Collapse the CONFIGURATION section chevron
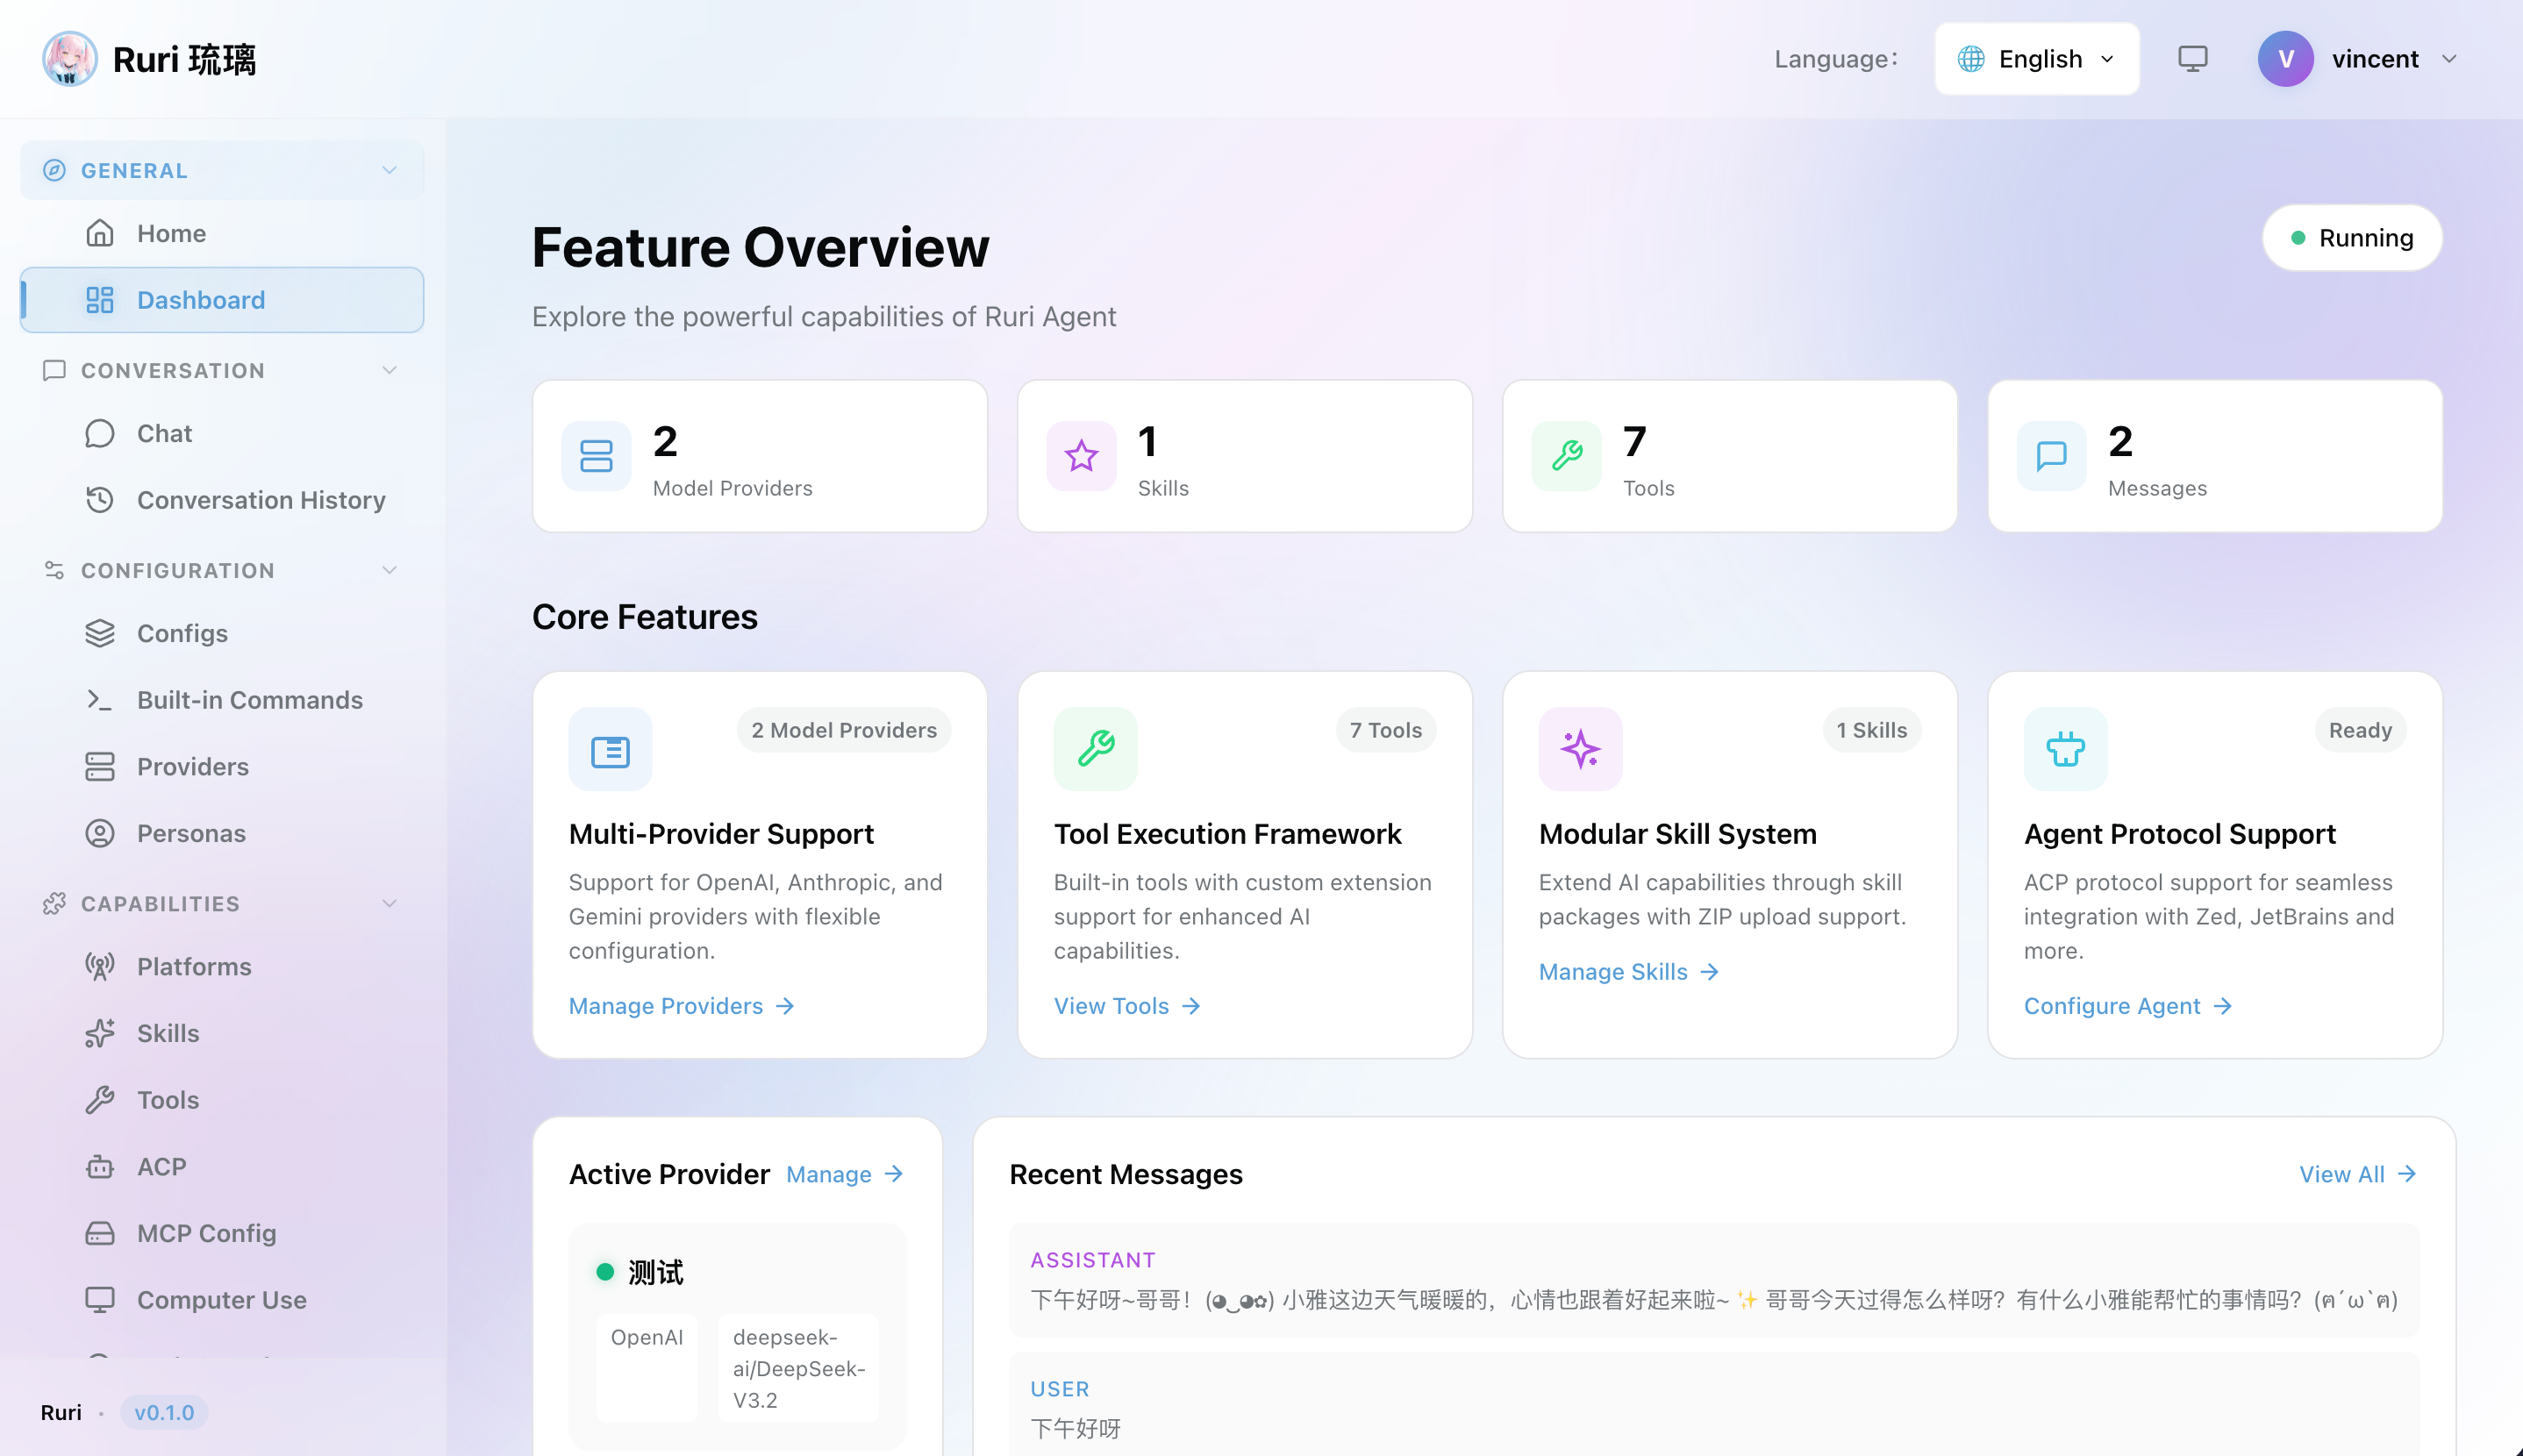Viewport: 2523px width, 1456px height. point(389,570)
